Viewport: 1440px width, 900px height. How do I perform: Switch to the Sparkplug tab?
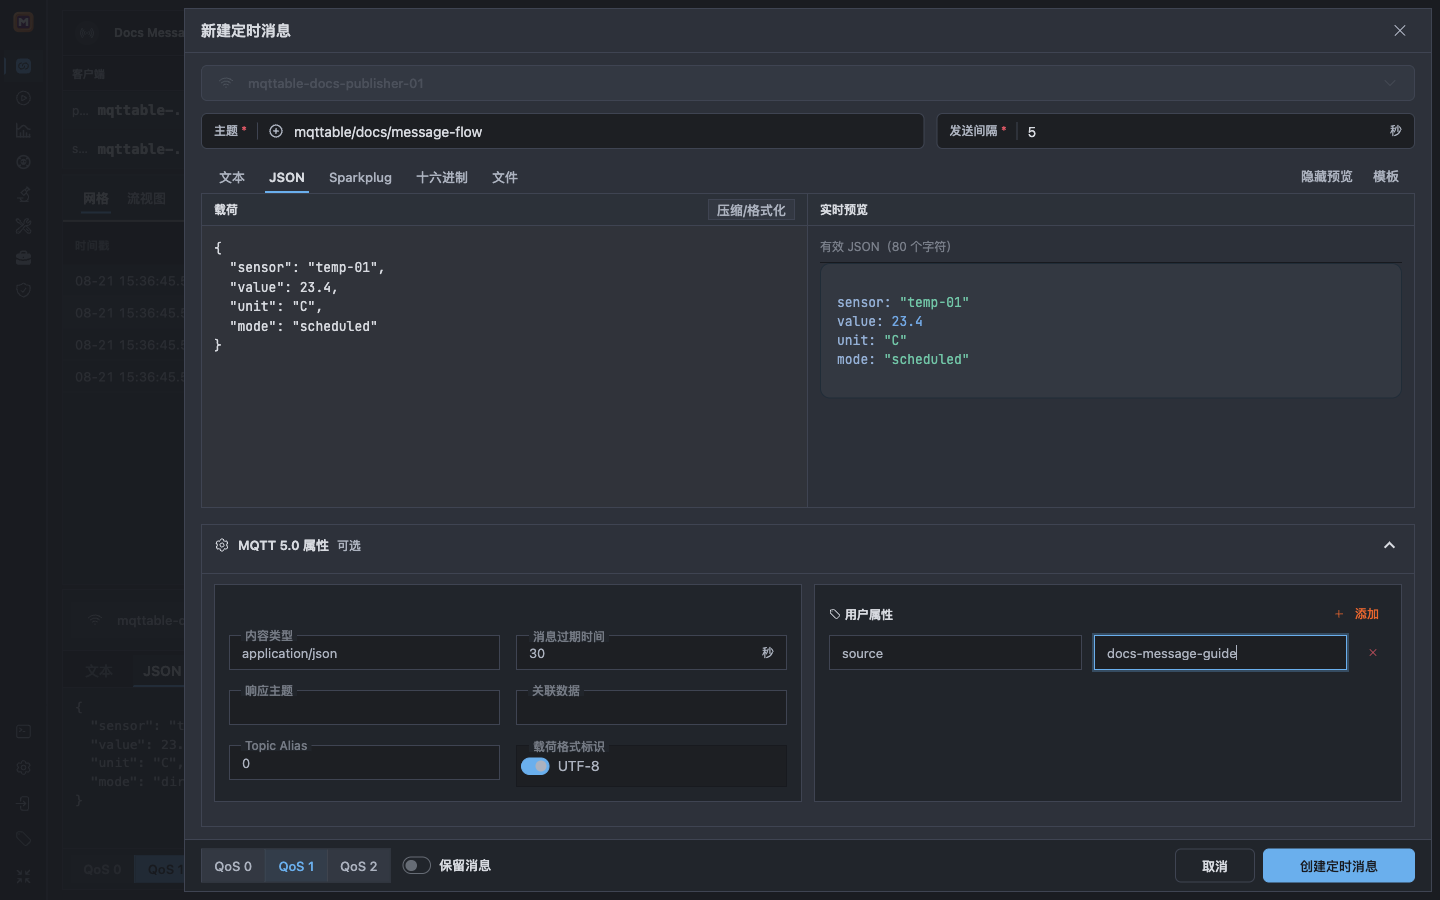pos(360,177)
